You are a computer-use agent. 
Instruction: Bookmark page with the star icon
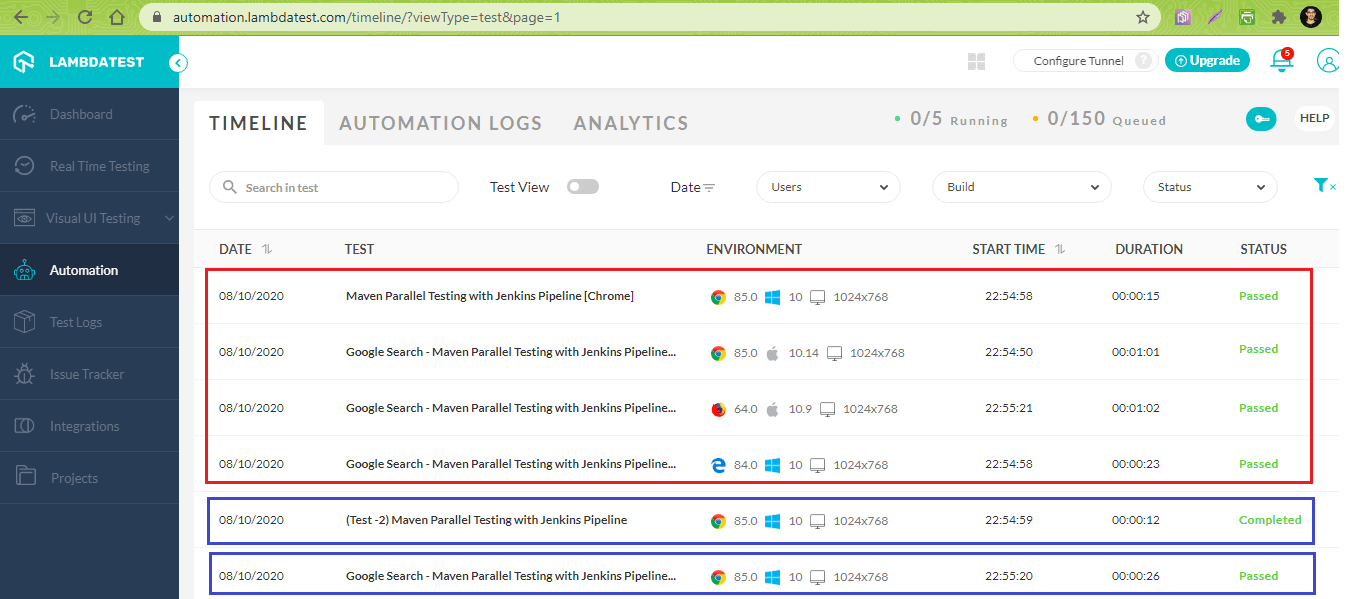point(1142,17)
